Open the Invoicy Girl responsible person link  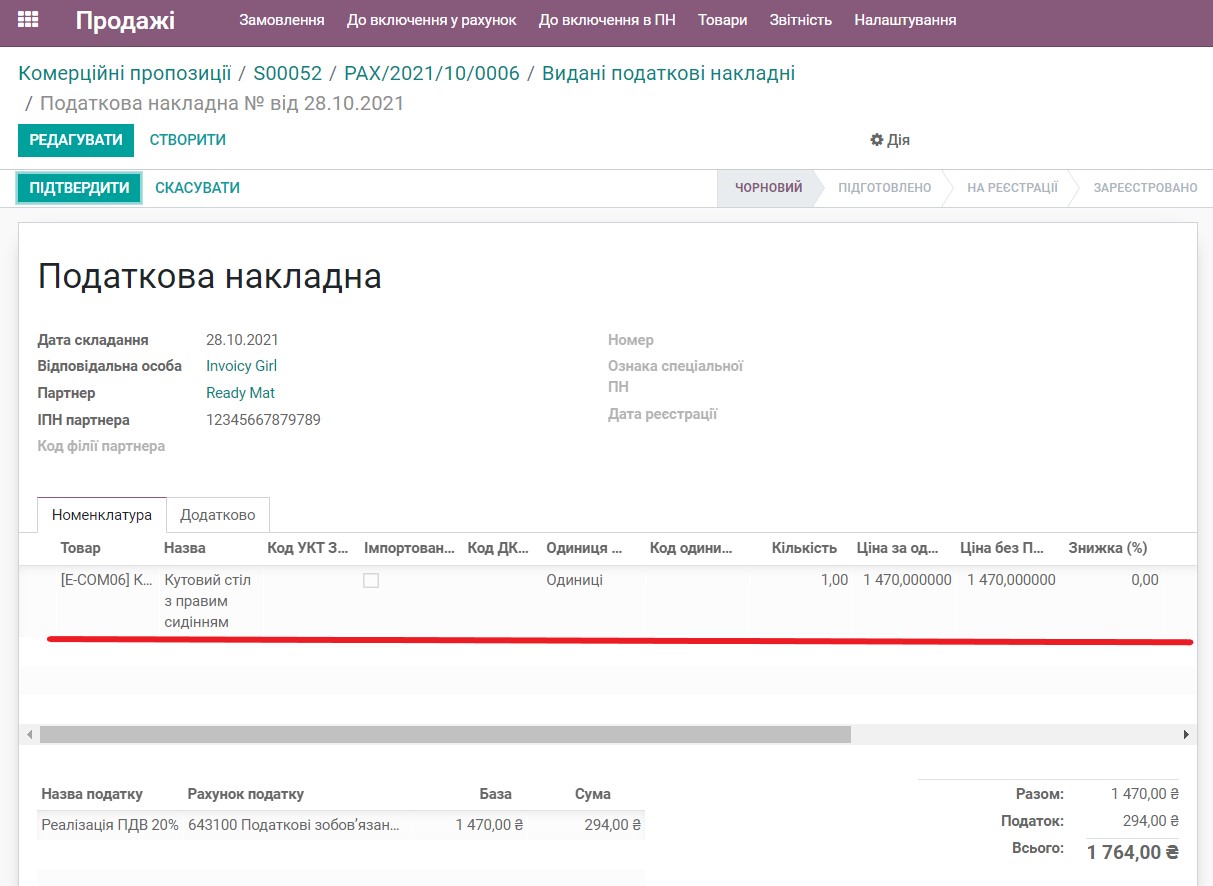click(x=241, y=366)
